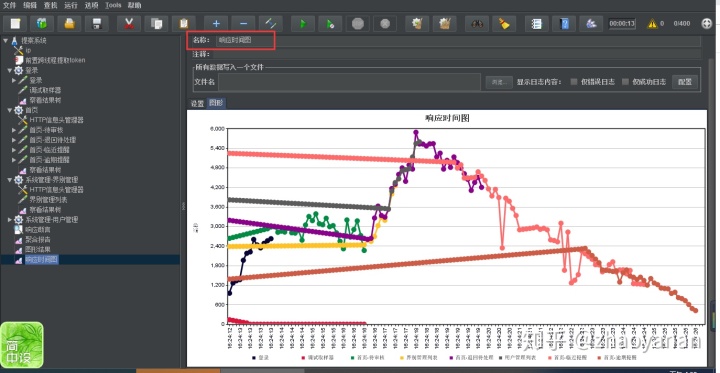This screenshot has width=720, height=373.
Task: Click the New test plan icon
Action: [x=15, y=23]
